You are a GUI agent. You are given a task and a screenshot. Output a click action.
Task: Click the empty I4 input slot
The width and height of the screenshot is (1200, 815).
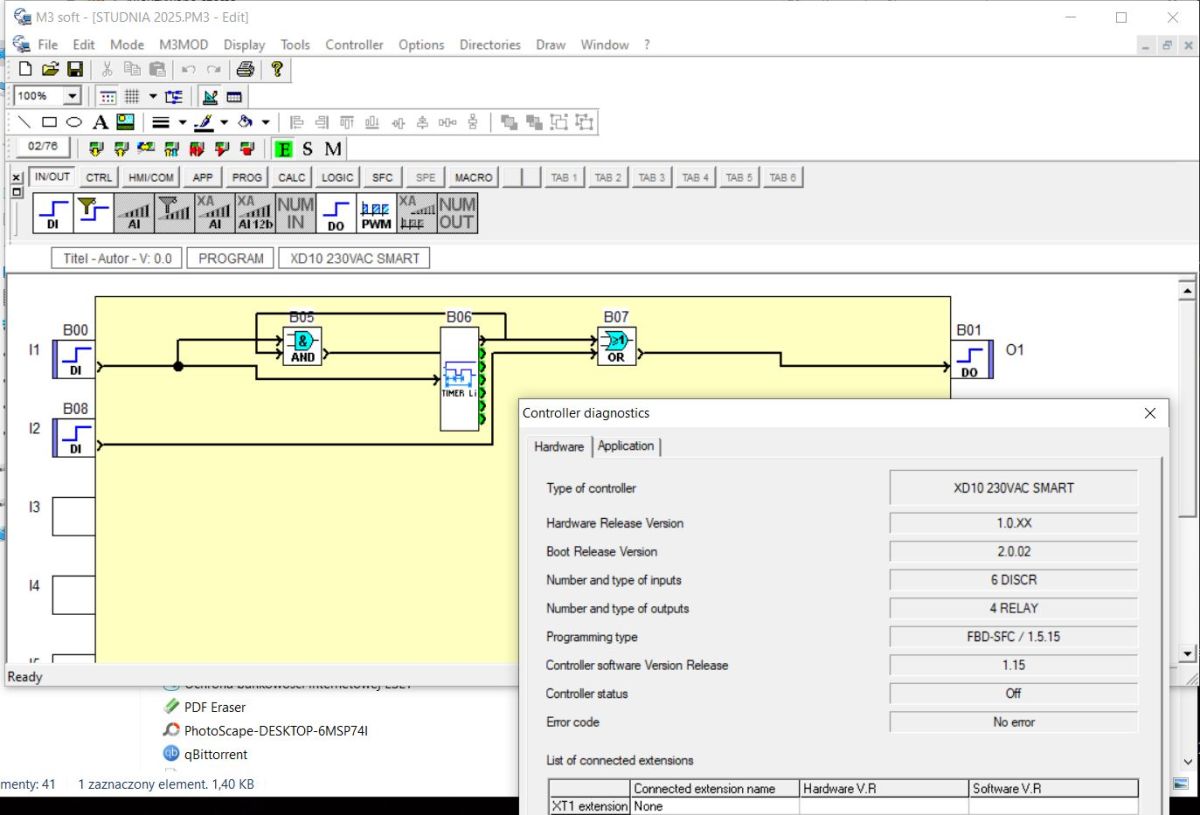tap(74, 594)
